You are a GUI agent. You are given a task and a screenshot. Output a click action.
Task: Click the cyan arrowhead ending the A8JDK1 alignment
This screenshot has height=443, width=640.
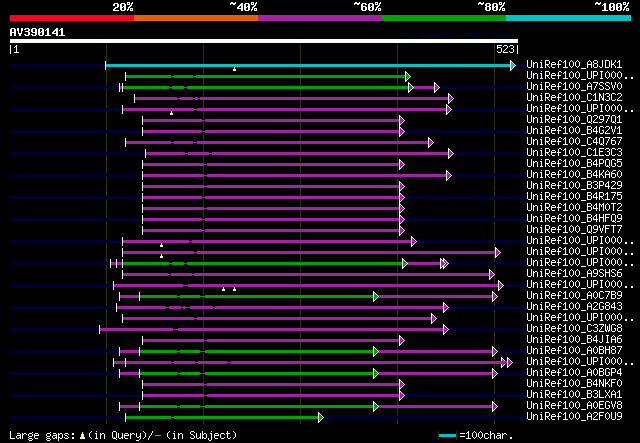pyautogui.click(x=513, y=65)
